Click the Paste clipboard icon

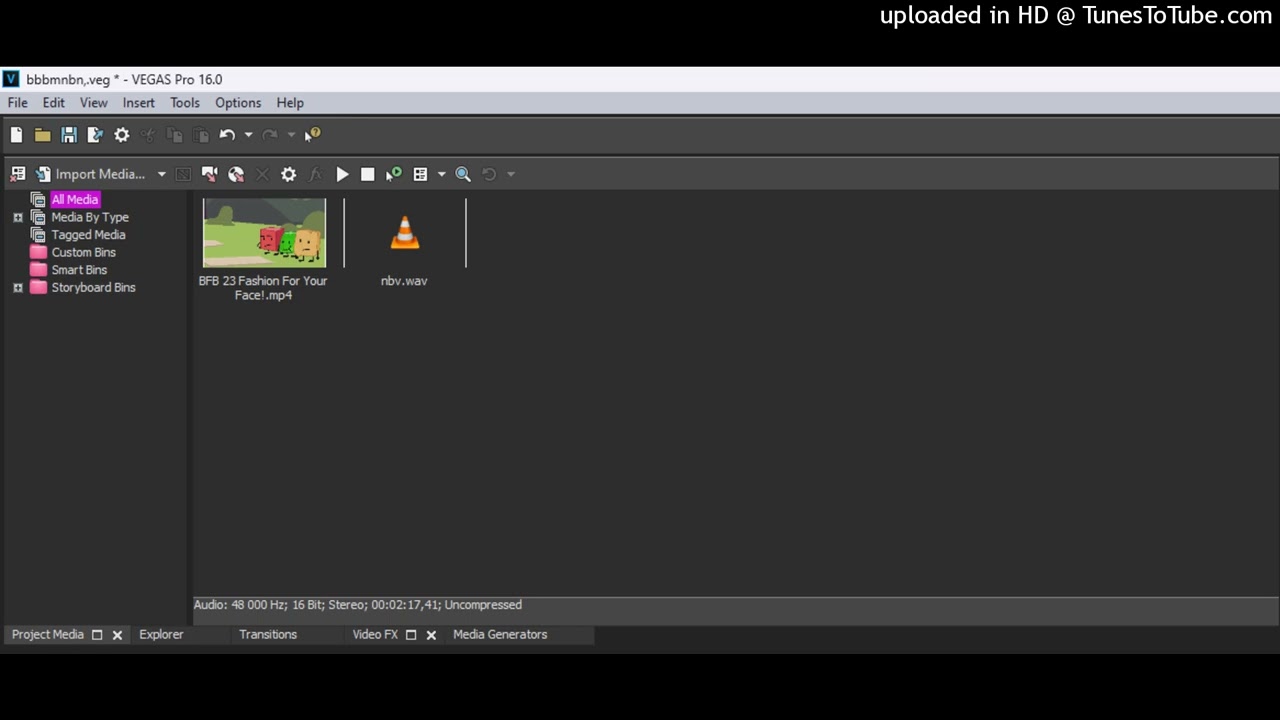click(x=201, y=135)
